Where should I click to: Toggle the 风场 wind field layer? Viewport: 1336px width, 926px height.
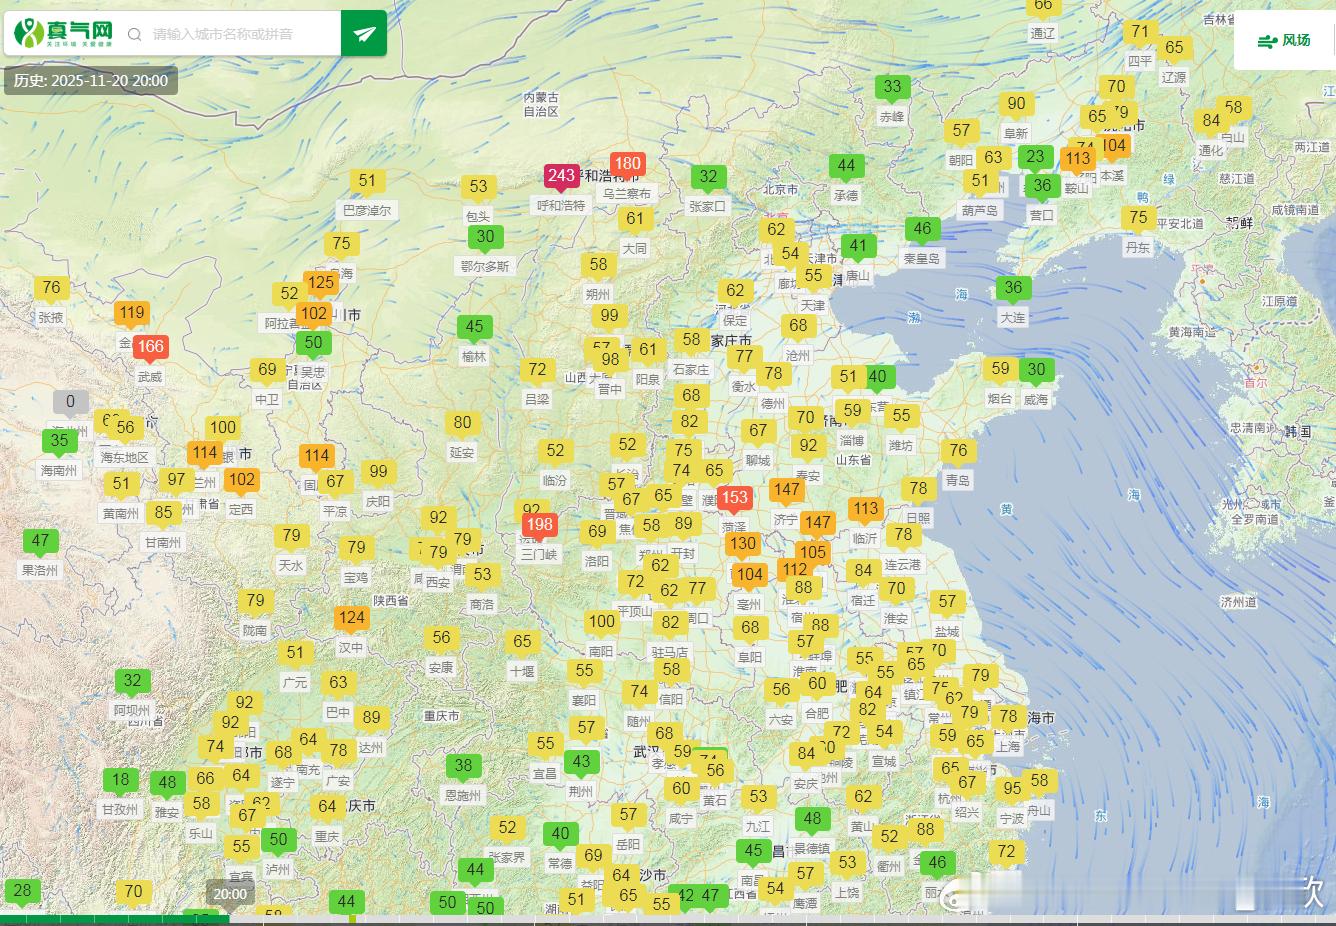(1285, 40)
